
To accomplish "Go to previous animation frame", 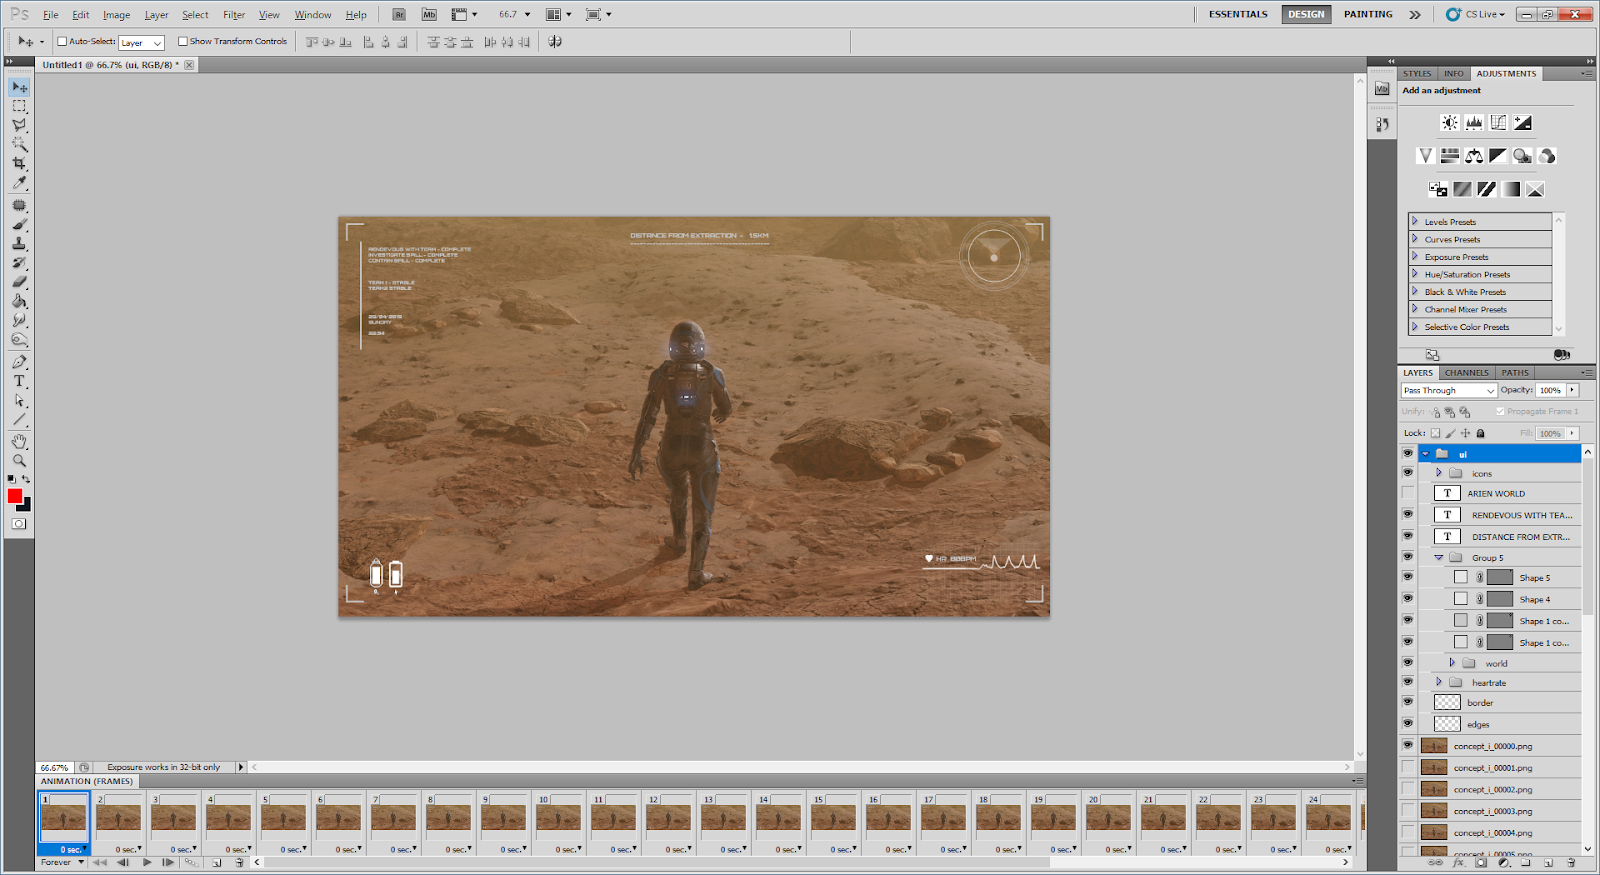I will [x=123, y=862].
